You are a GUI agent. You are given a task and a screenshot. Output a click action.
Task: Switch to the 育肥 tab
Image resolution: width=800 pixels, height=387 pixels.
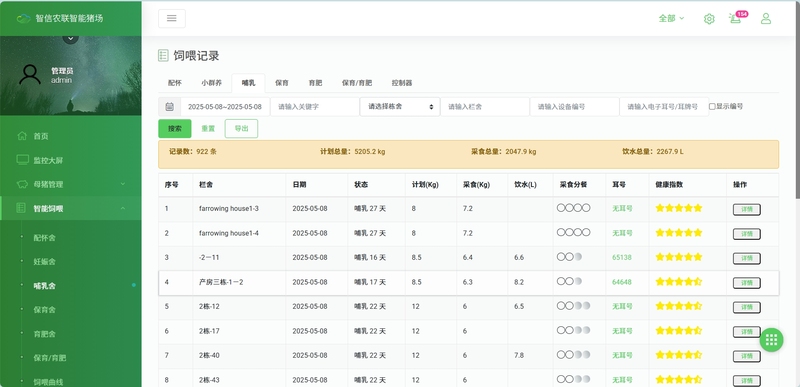[x=315, y=83]
